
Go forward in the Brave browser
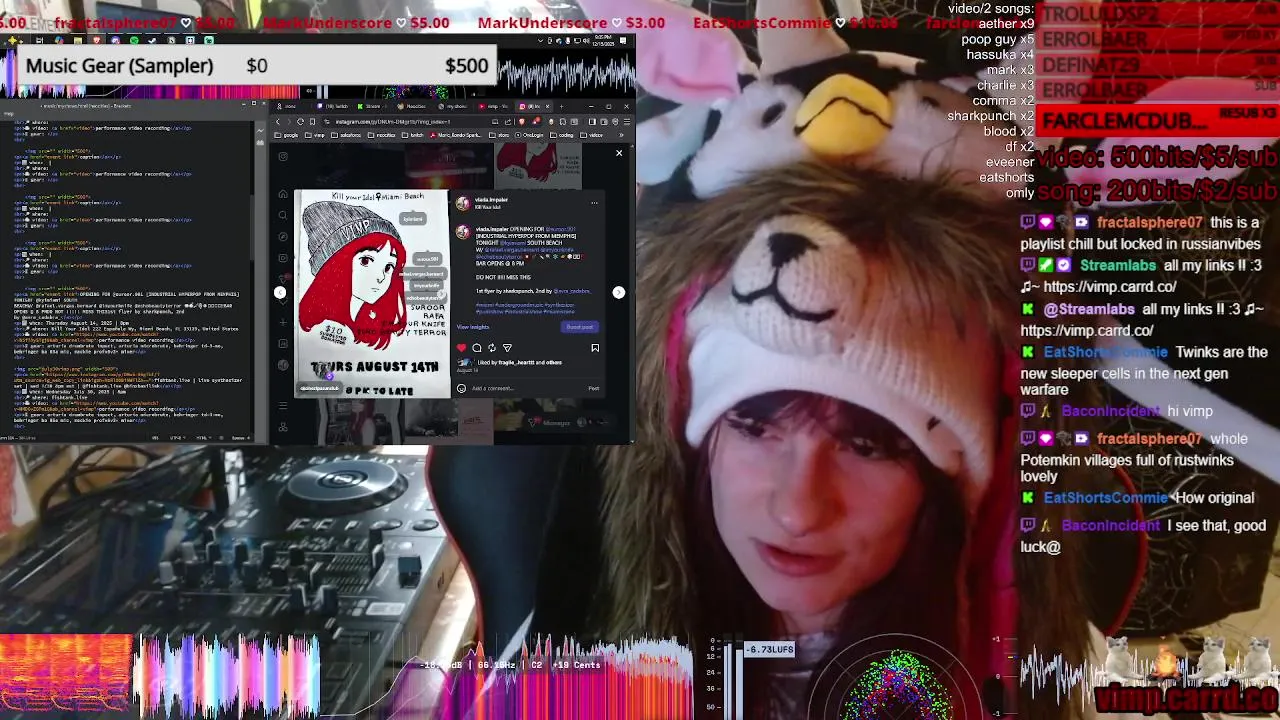pos(289,122)
